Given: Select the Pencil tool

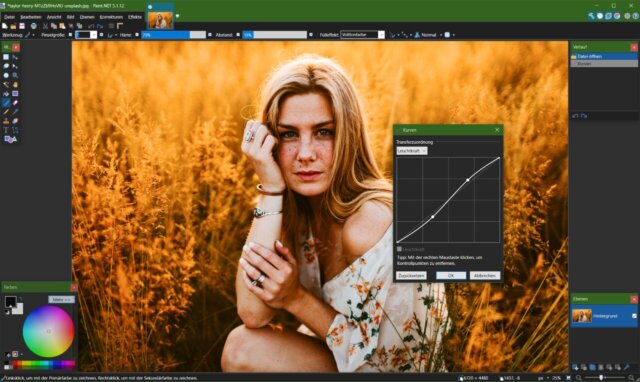Looking at the screenshot, I should (x=6, y=112).
